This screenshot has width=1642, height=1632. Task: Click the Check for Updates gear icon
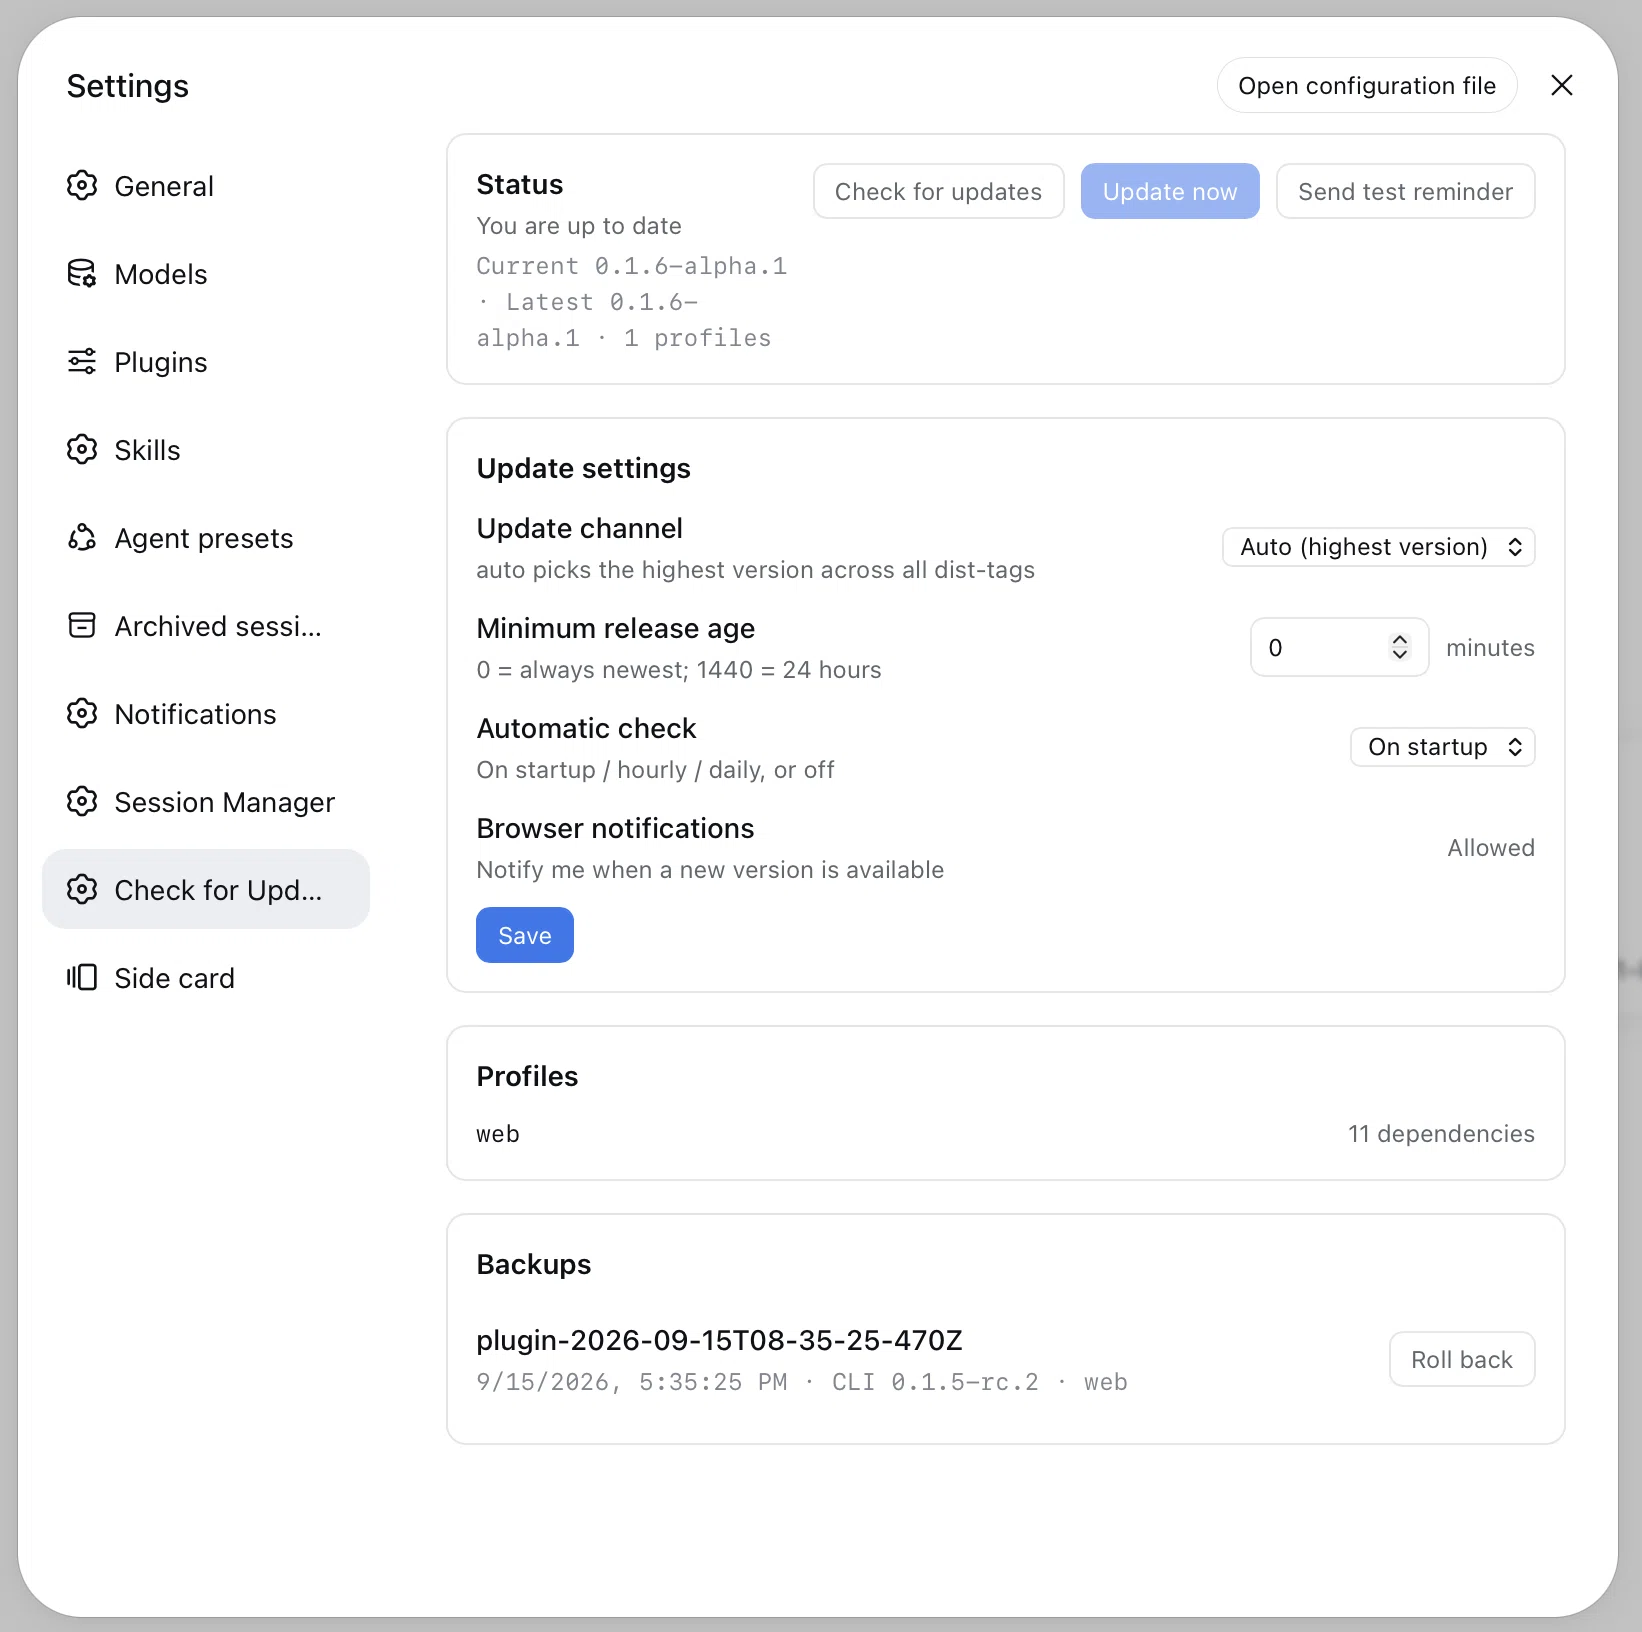coord(82,890)
